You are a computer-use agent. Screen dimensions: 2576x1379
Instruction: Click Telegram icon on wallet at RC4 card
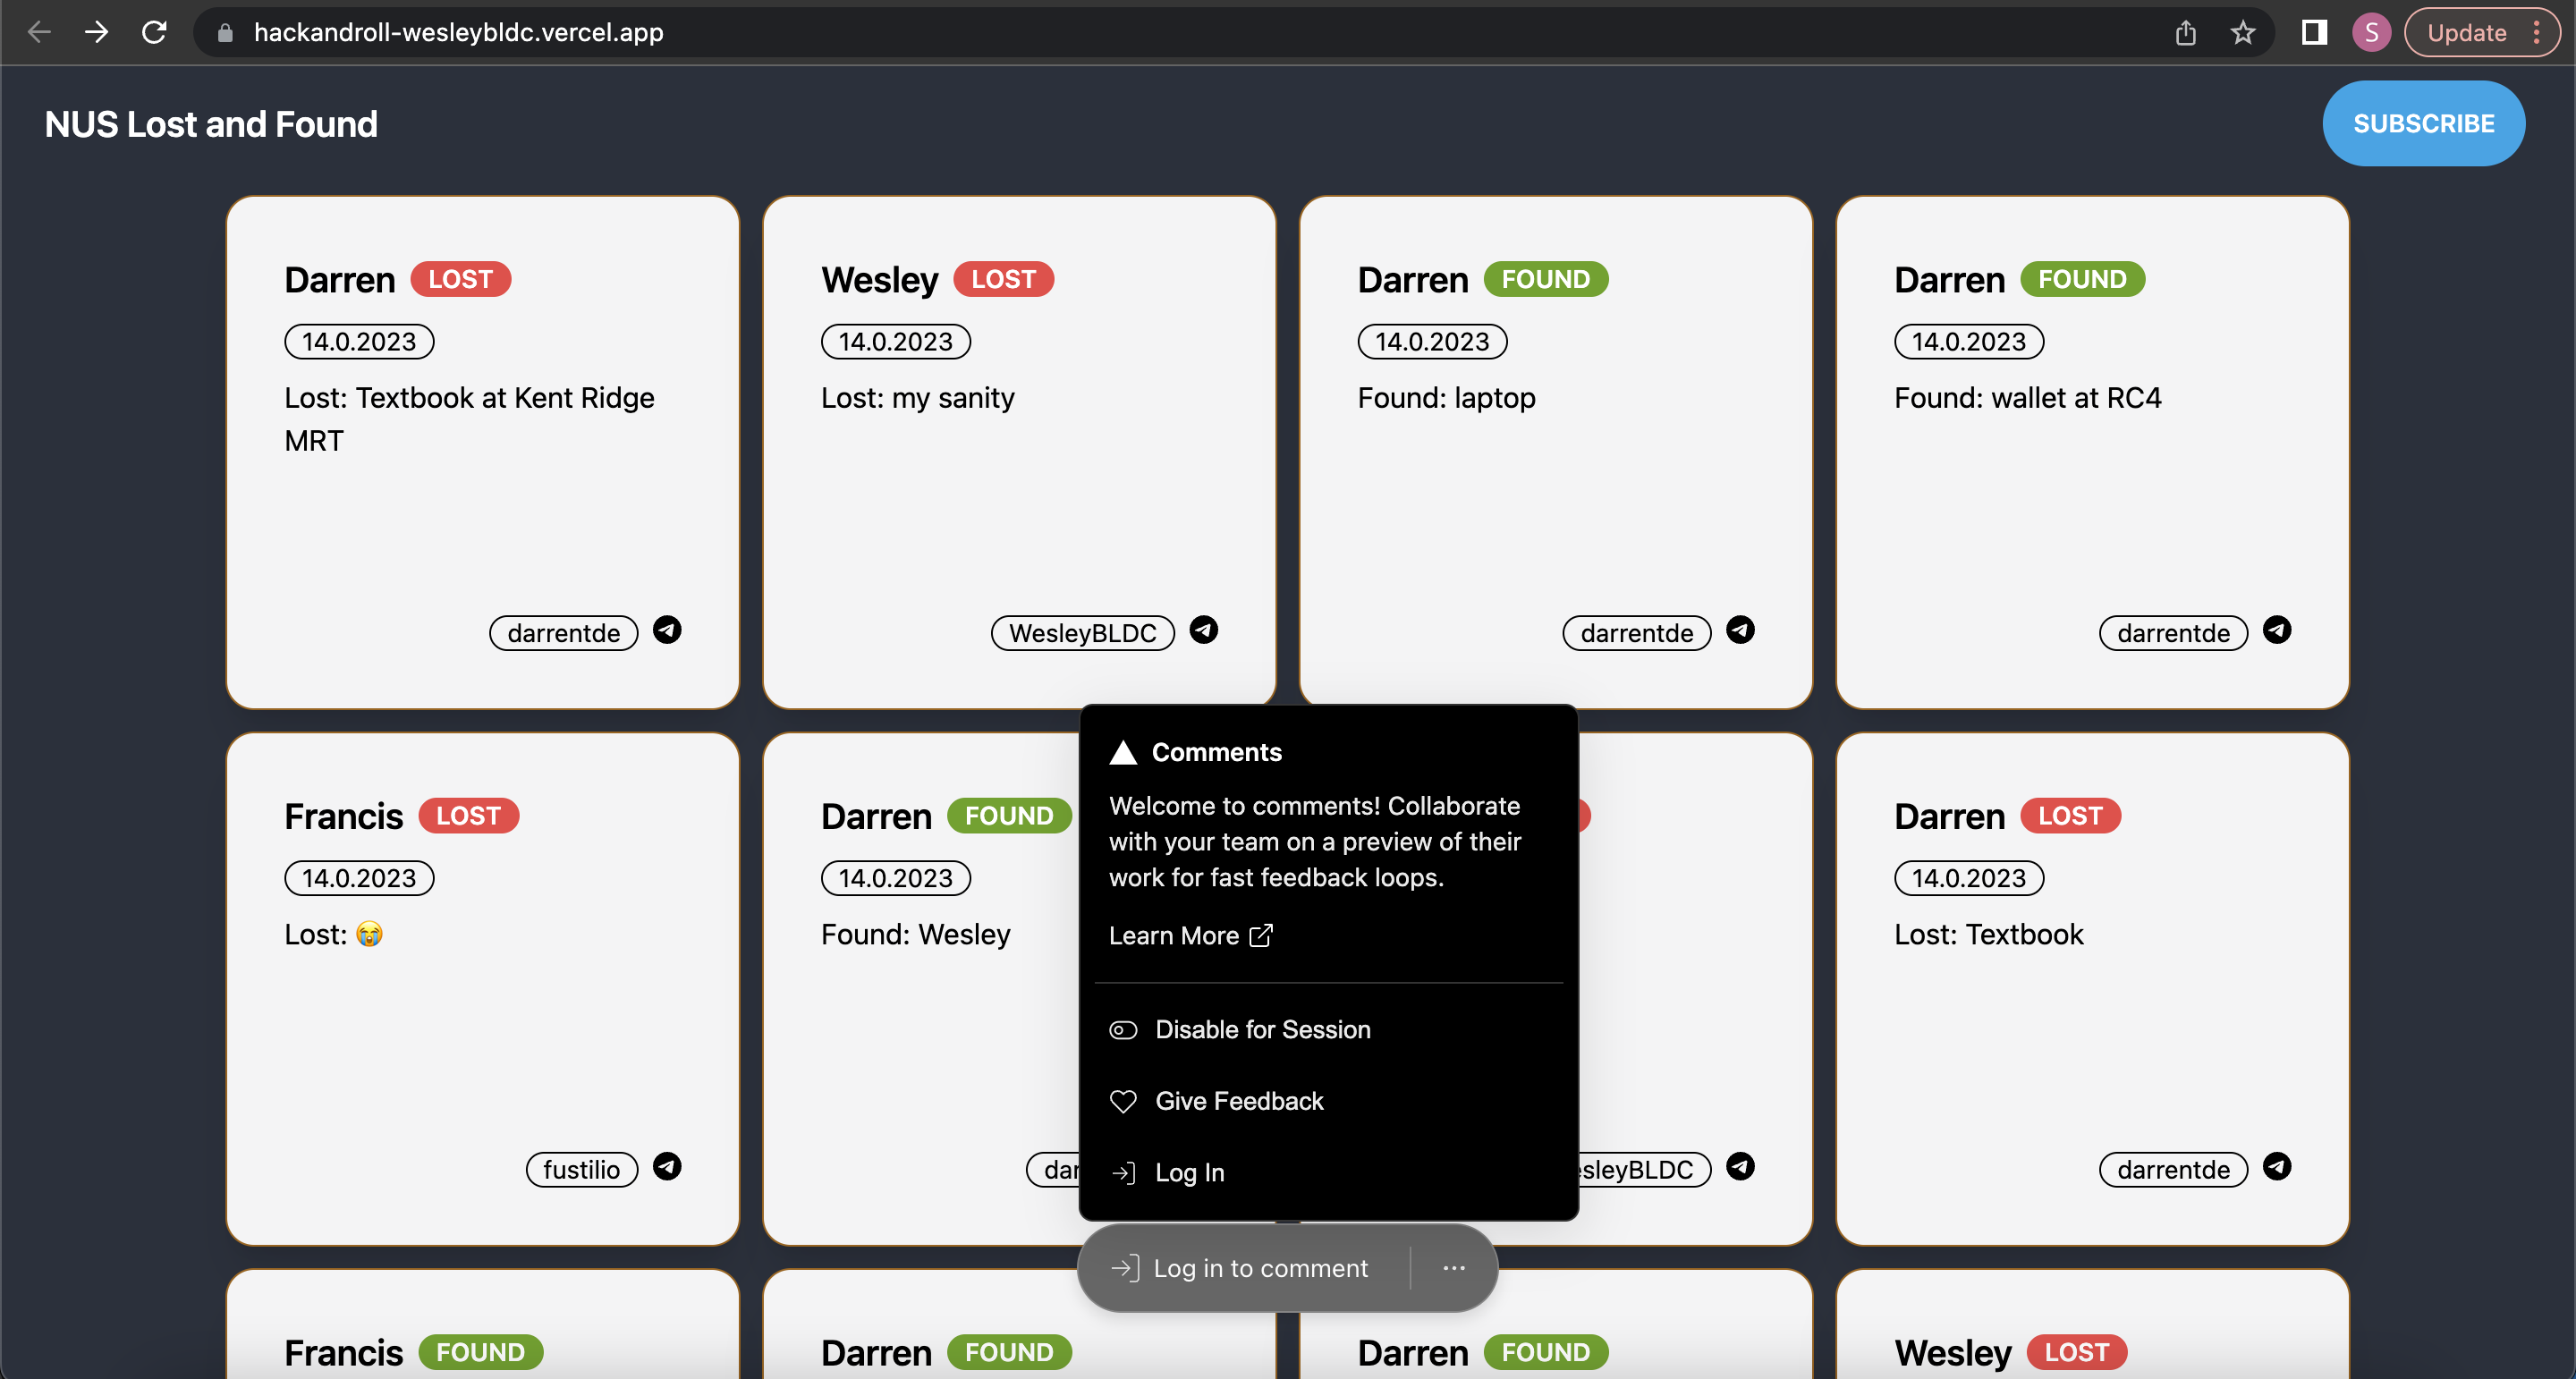pos(2277,630)
